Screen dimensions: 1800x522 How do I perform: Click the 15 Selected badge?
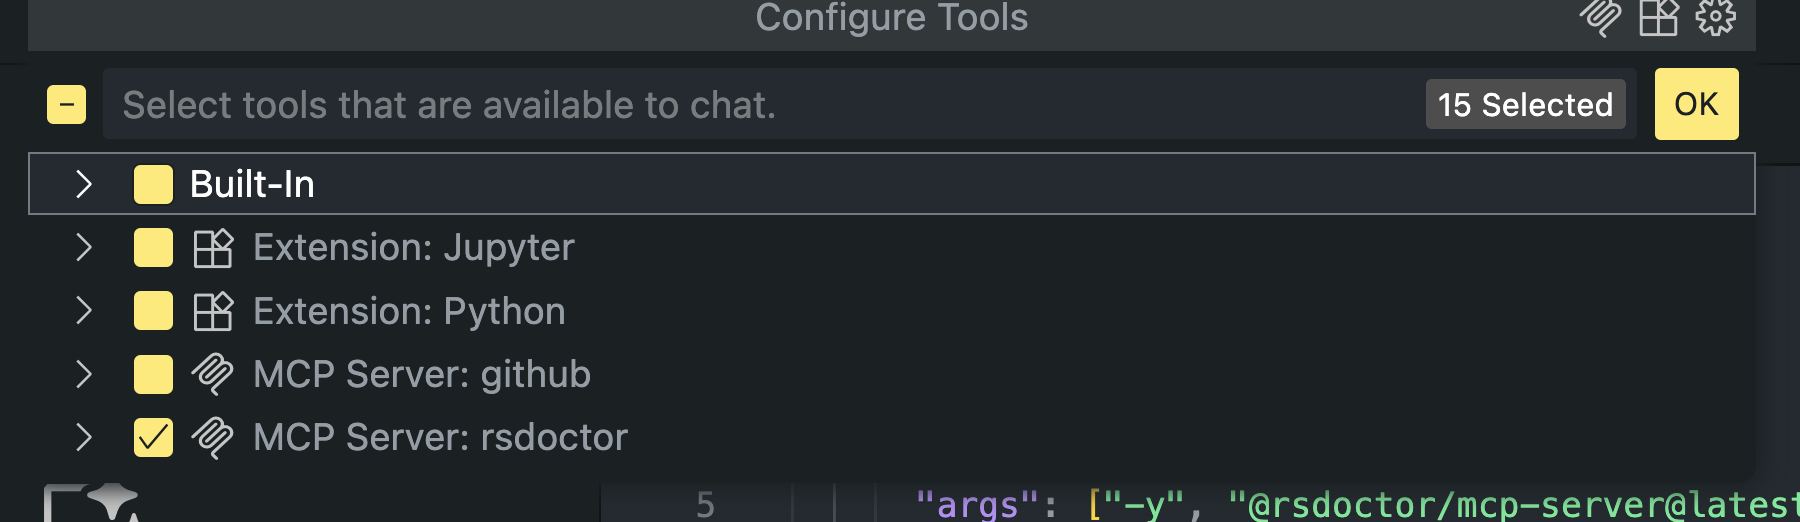tap(1525, 105)
